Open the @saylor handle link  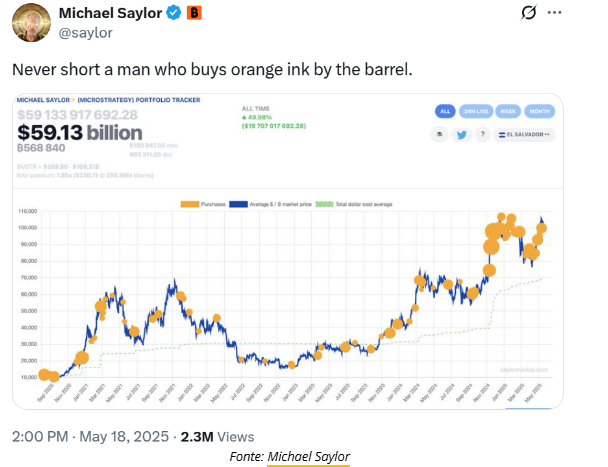85,33
